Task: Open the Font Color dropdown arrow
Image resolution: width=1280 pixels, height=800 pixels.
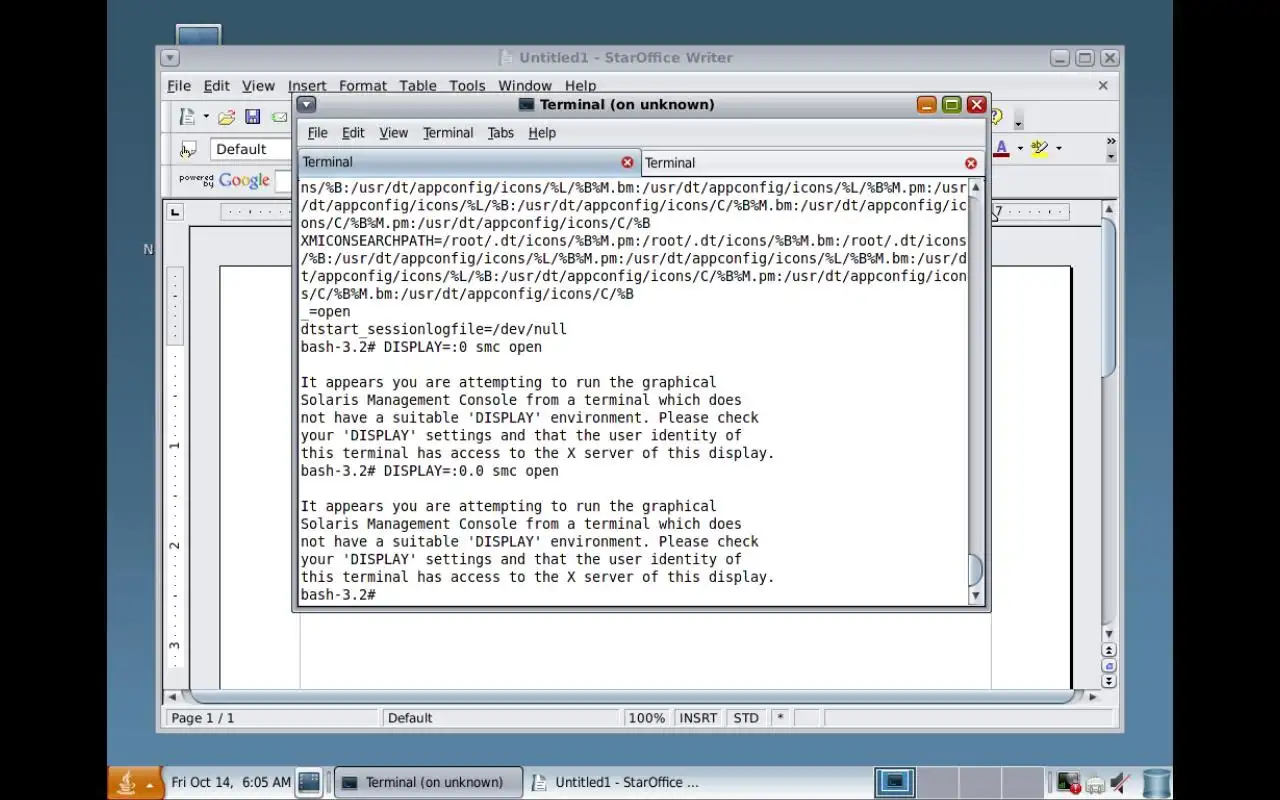Action: point(1020,149)
